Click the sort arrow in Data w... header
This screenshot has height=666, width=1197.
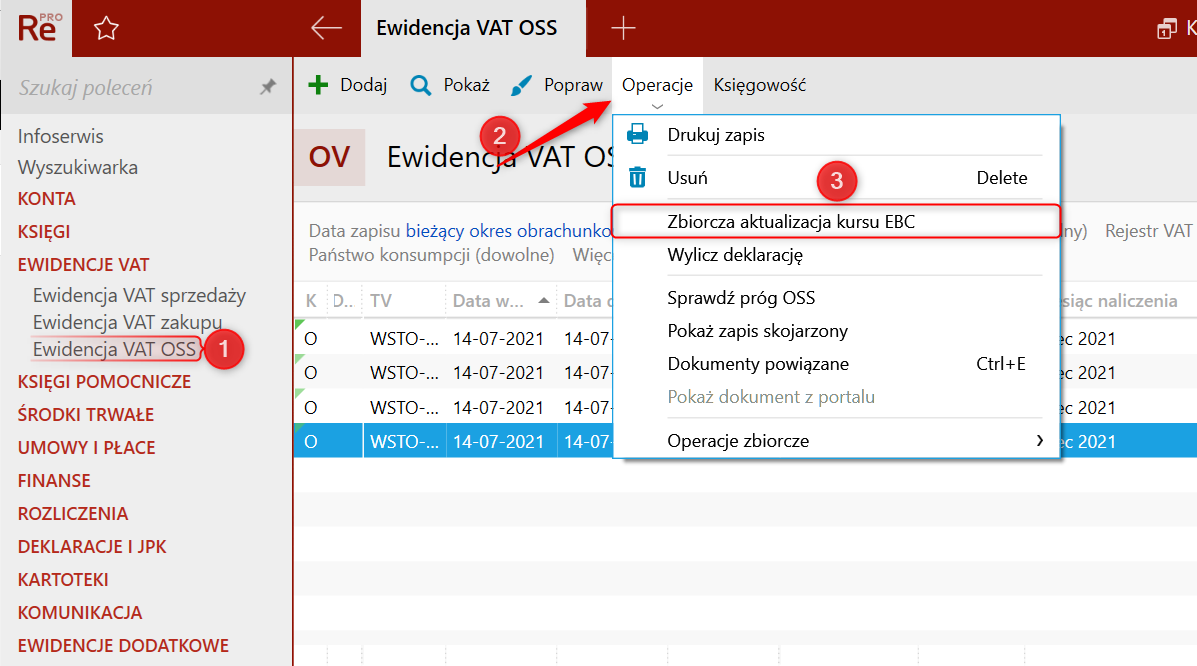pos(544,300)
